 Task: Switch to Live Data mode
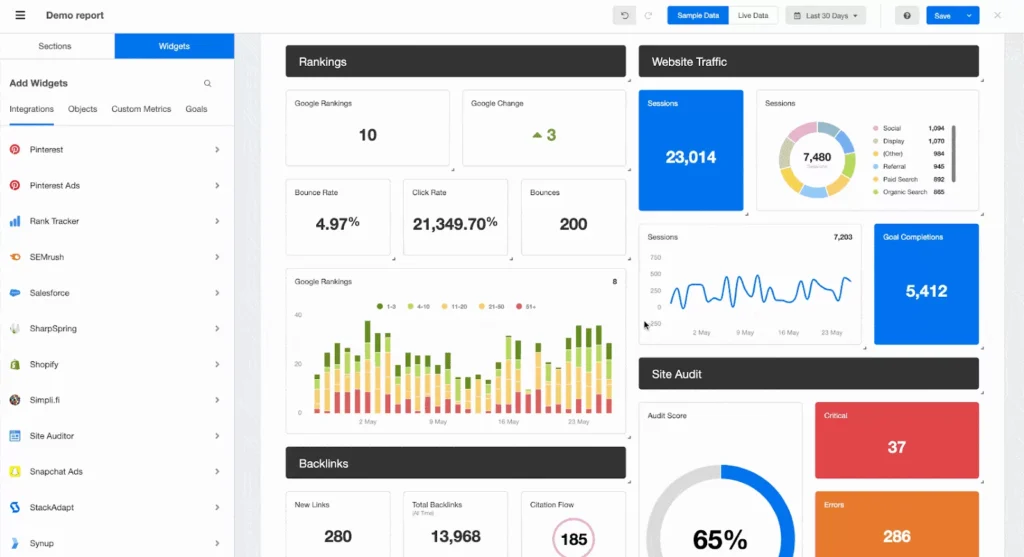pyautogui.click(x=753, y=16)
